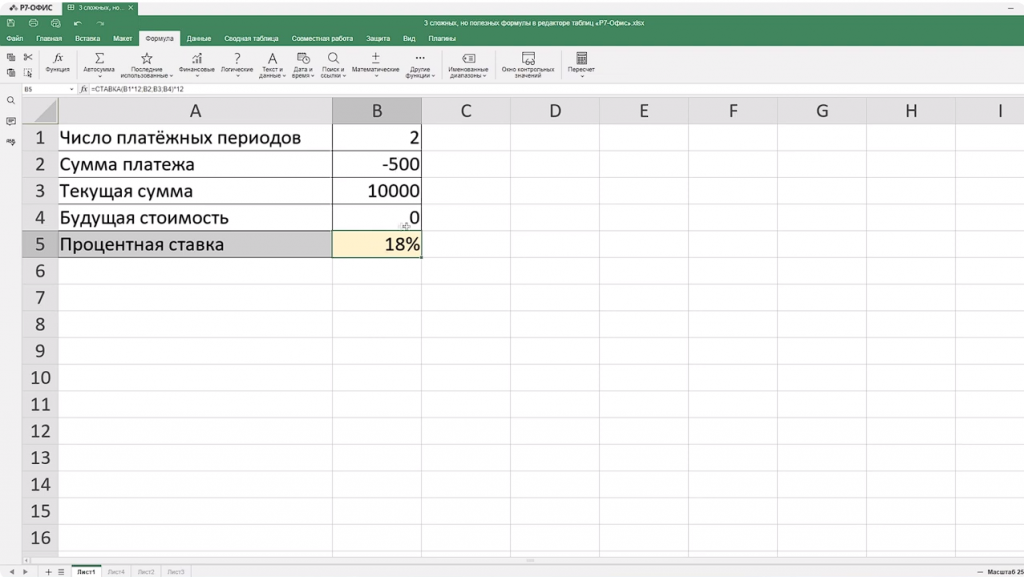Switch to the Вставка ribbon tab
Screen dimensions: 1024x577
tap(88, 39)
